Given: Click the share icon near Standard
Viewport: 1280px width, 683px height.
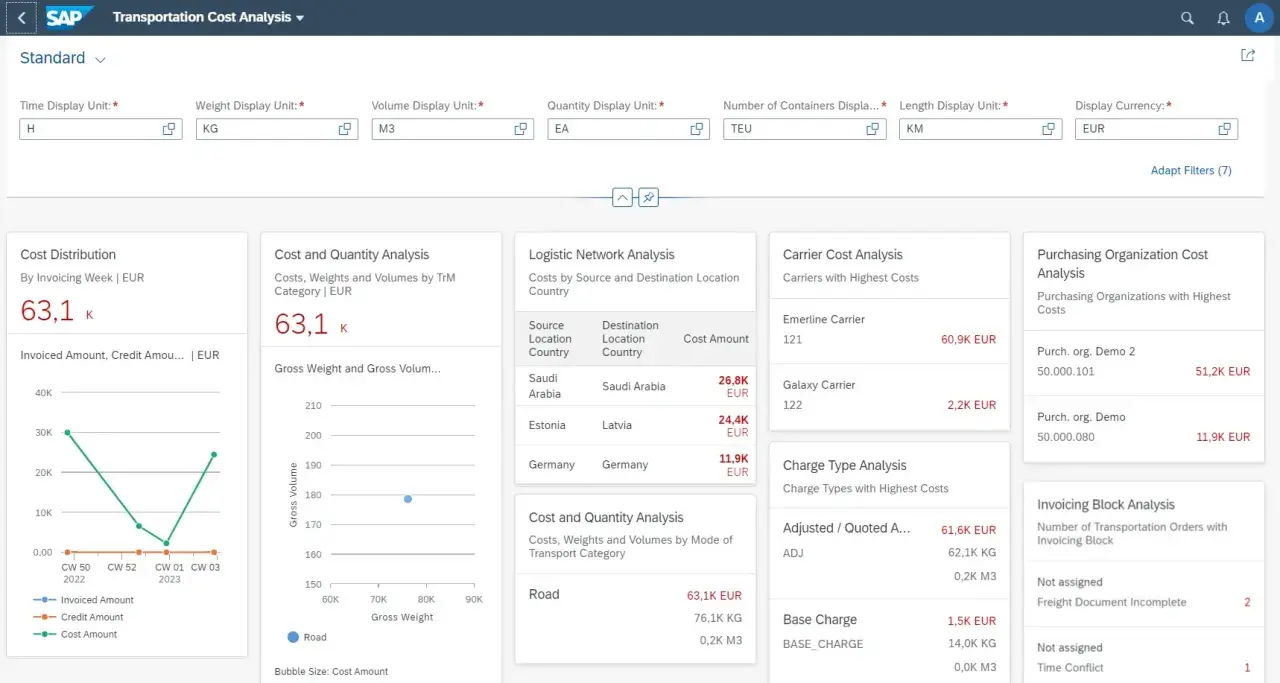Looking at the screenshot, I should [x=1248, y=56].
